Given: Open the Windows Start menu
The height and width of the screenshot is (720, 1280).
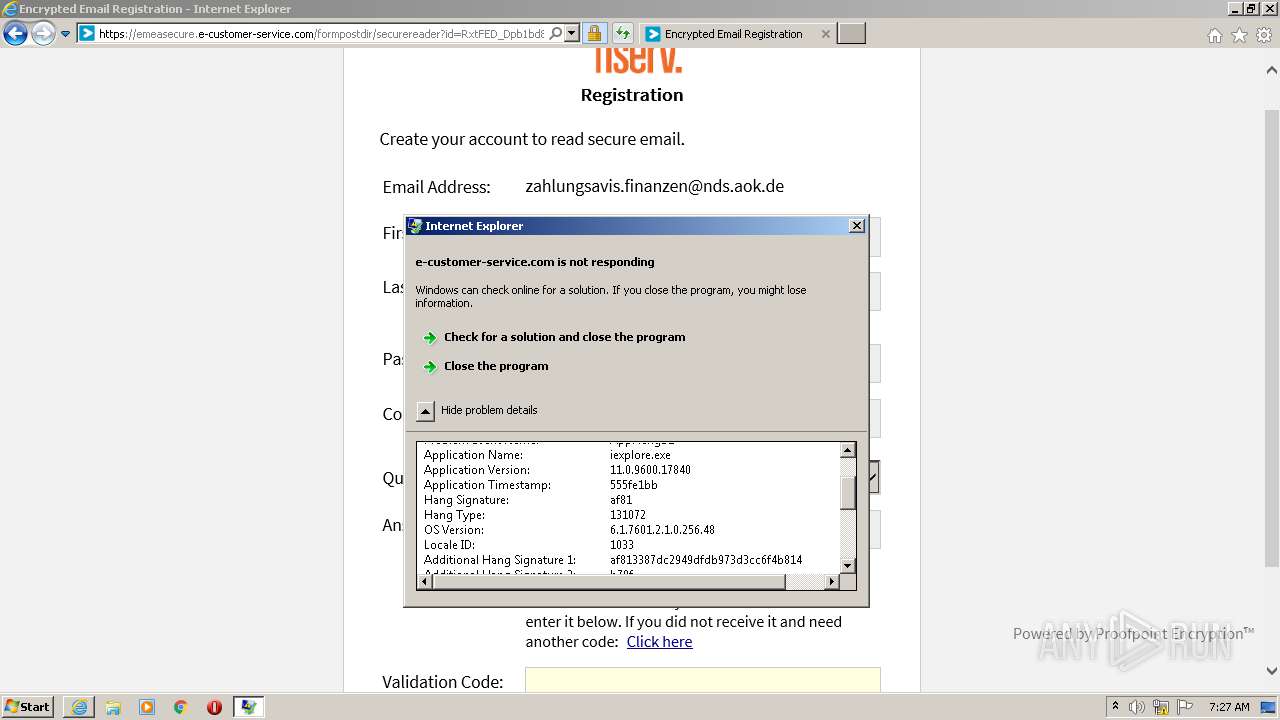Looking at the screenshot, I should click(28, 707).
